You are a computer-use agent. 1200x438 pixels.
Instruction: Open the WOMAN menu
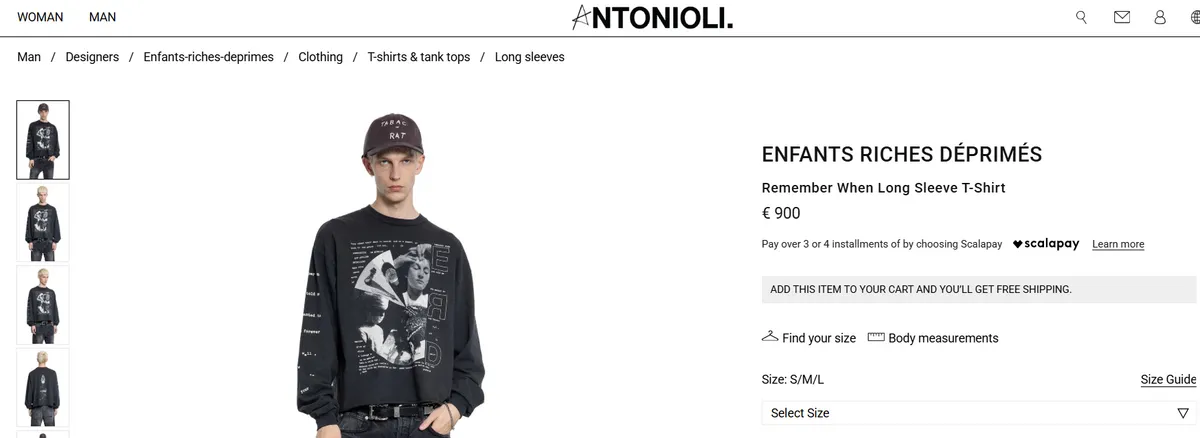coord(40,17)
